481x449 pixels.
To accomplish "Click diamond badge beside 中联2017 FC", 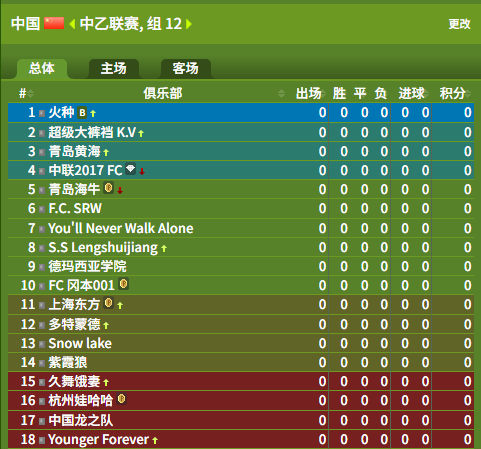I will (x=130, y=169).
